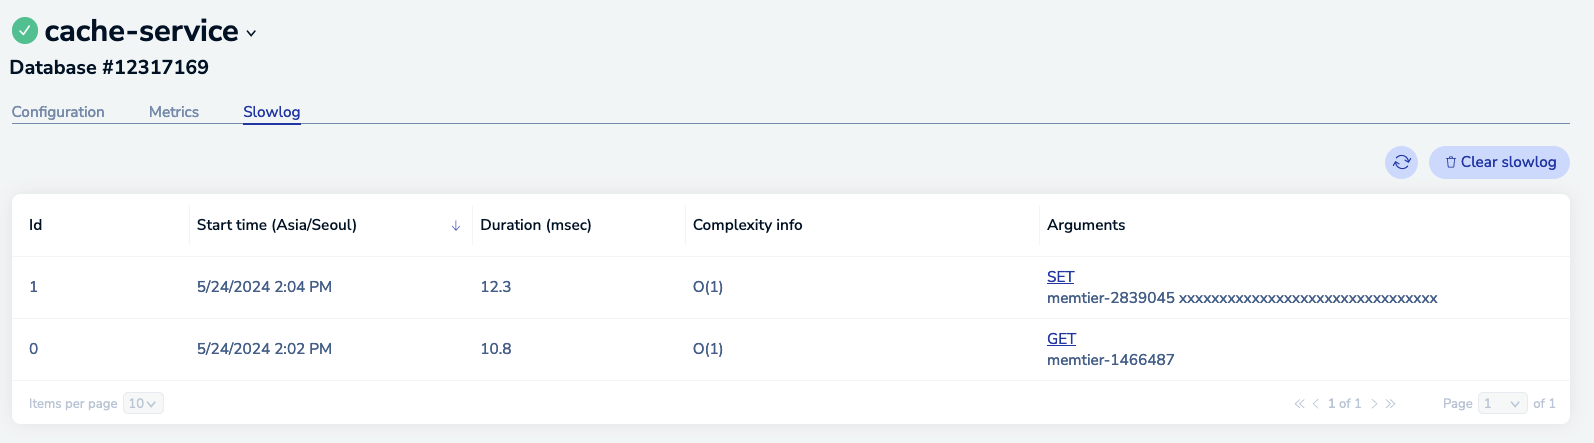Select the slowlog row with duration 12.3

[x=495, y=287]
